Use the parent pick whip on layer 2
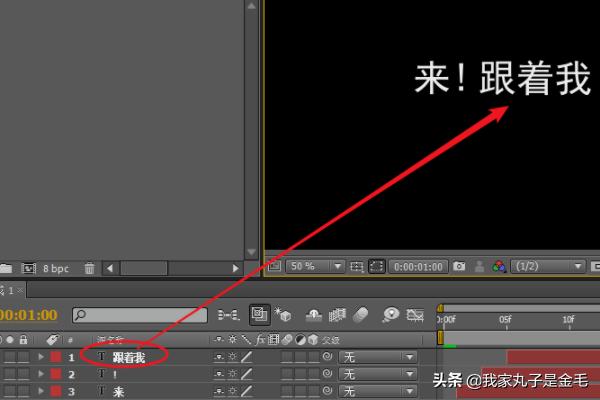This screenshot has height=400, width=600. pos(327,374)
